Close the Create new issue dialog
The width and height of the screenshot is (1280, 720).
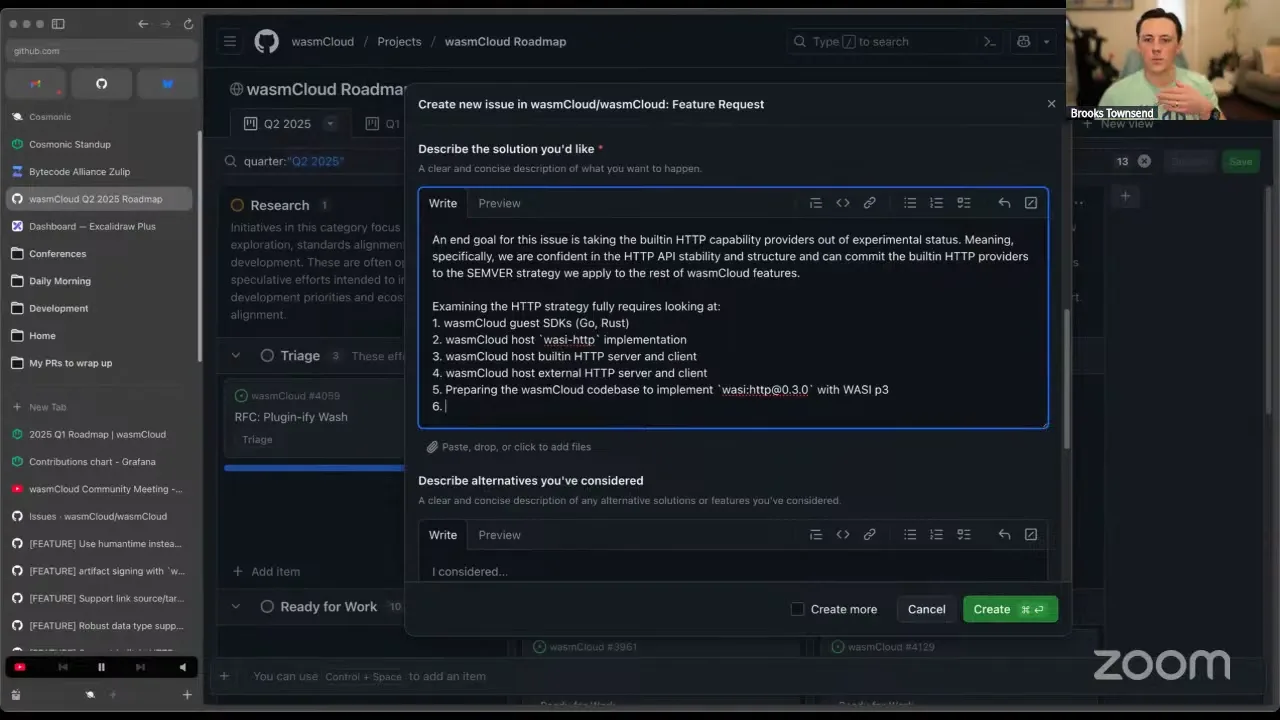coord(1051,104)
